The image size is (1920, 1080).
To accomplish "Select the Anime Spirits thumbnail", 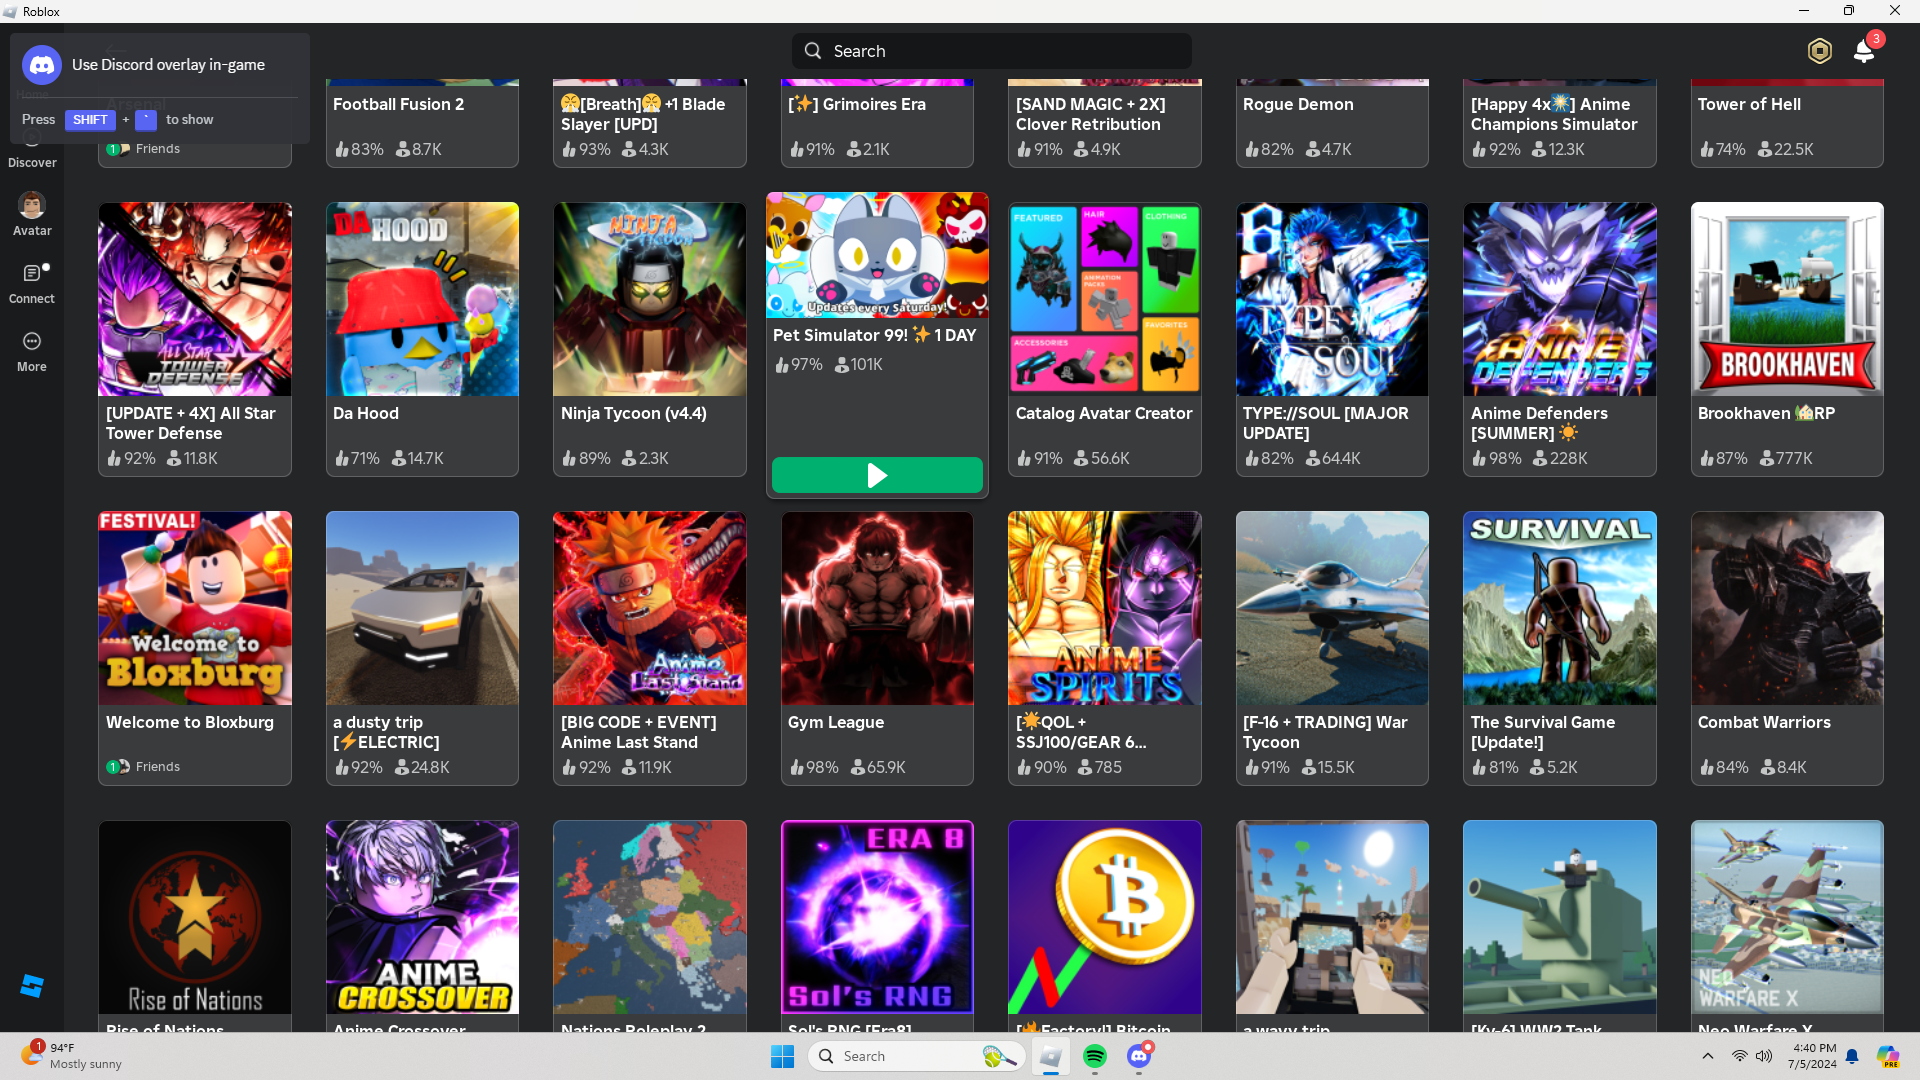I will point(1105,608).
